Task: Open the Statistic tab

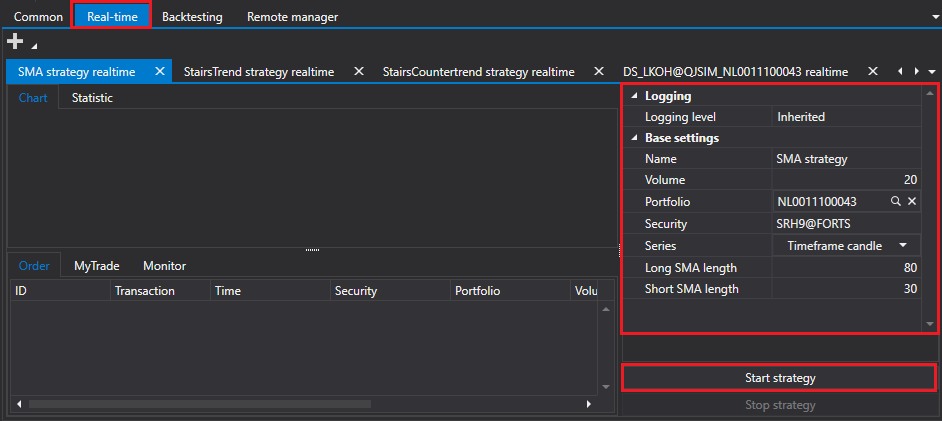Action: 92,98
